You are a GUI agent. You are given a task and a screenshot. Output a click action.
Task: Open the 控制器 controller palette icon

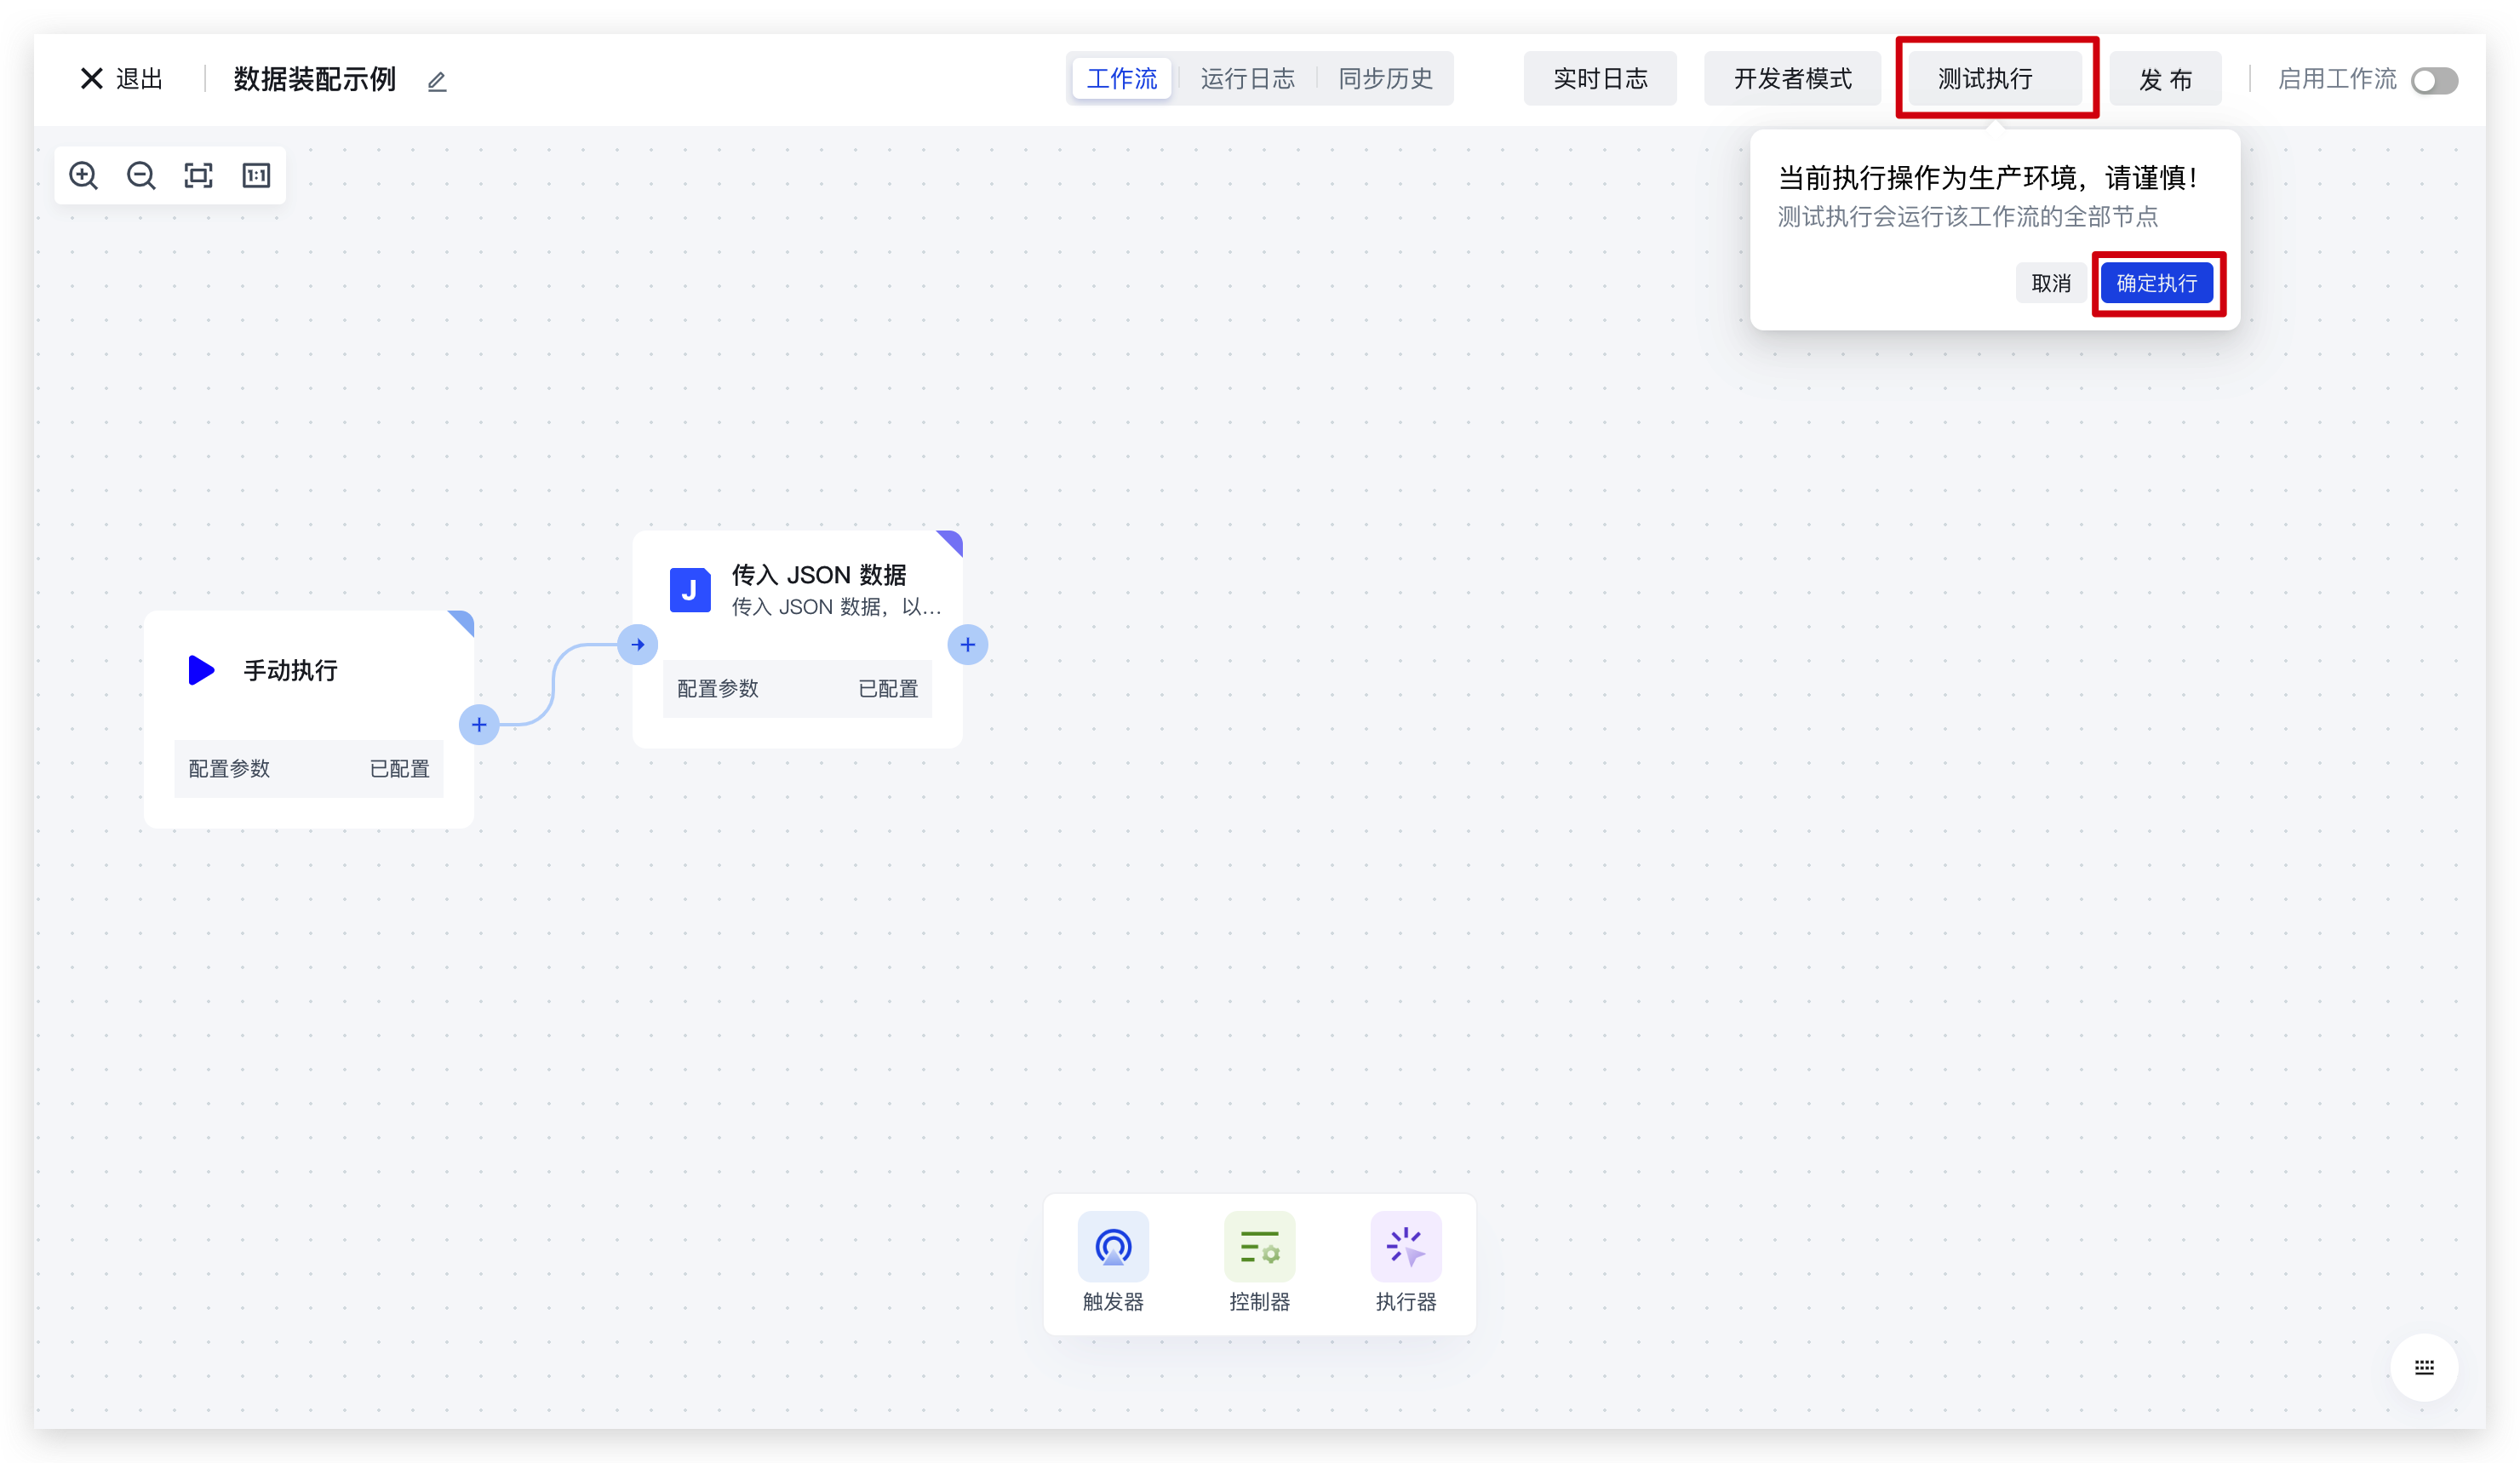(1259, 1247)
